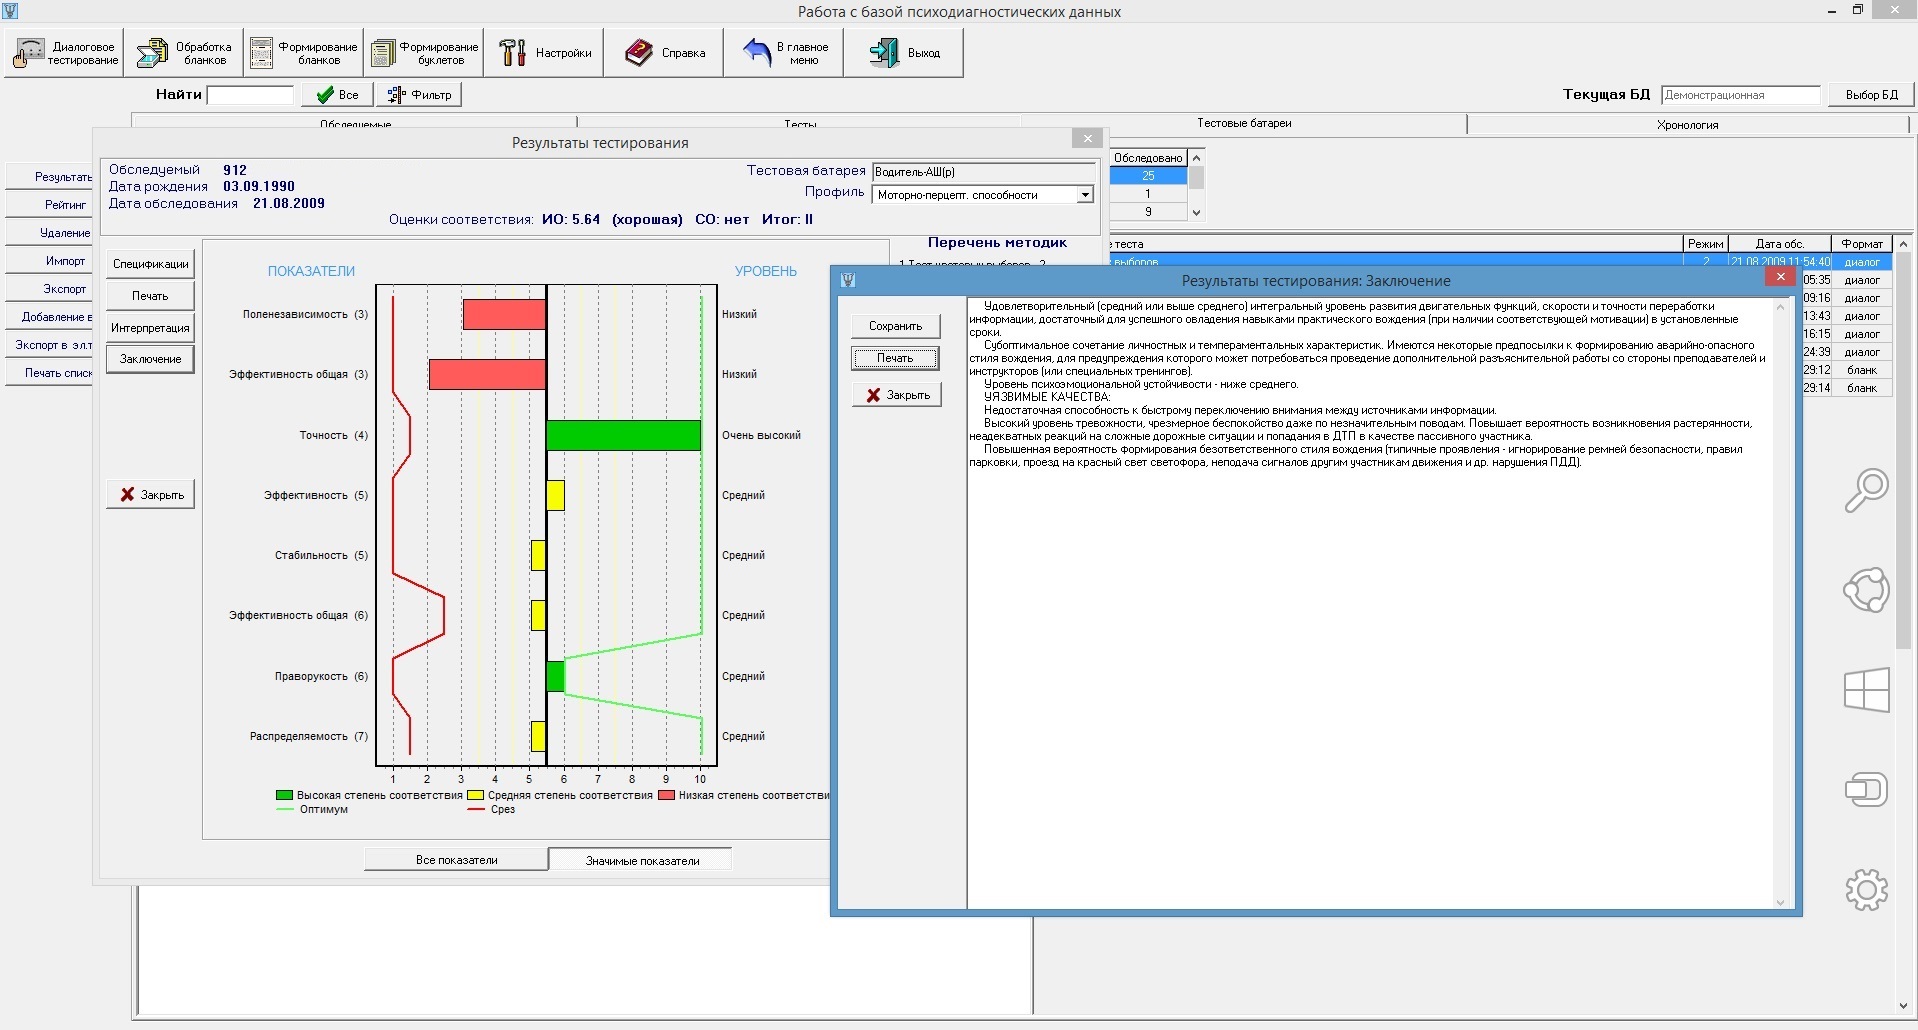Screen dimensions: 1918x1030
Task: Click the Найти search input field
Action: (x=250, y=95)
